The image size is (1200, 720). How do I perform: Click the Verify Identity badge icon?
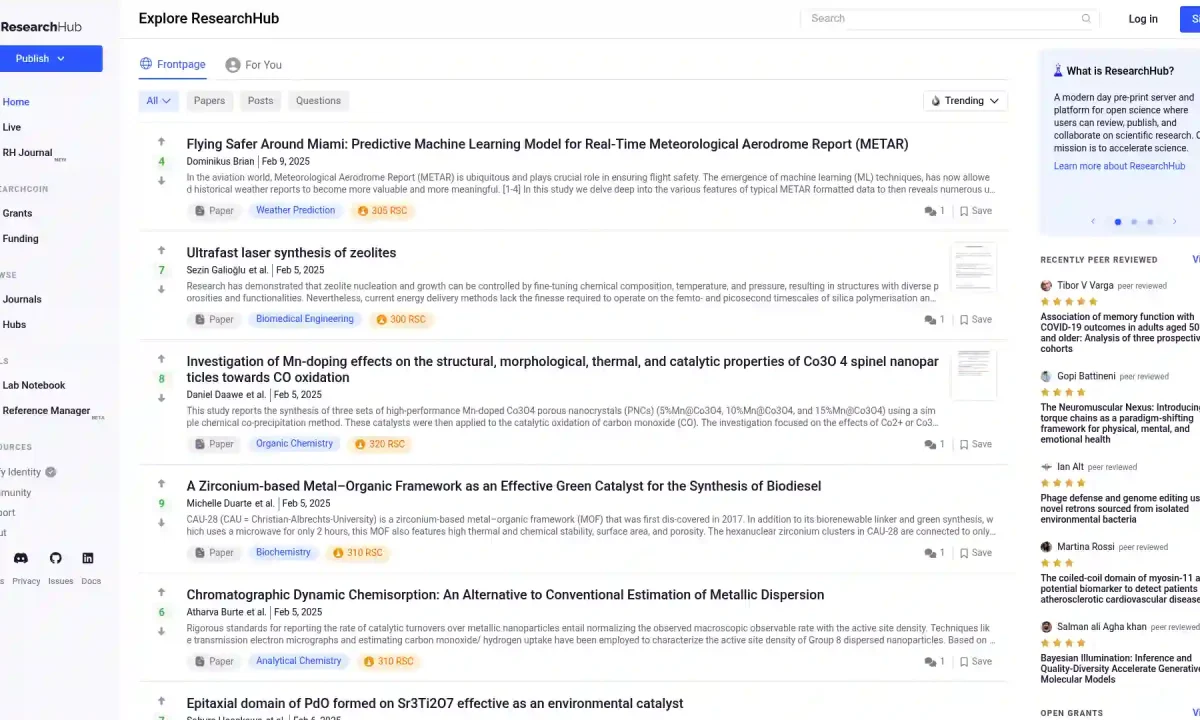[x=50, y=471]
